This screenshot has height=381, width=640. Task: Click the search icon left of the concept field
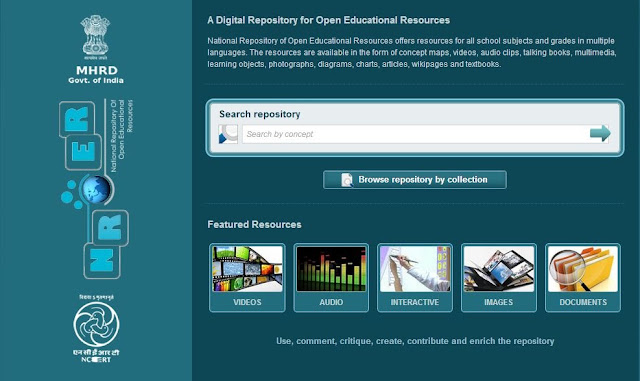[x=228, y=134]
